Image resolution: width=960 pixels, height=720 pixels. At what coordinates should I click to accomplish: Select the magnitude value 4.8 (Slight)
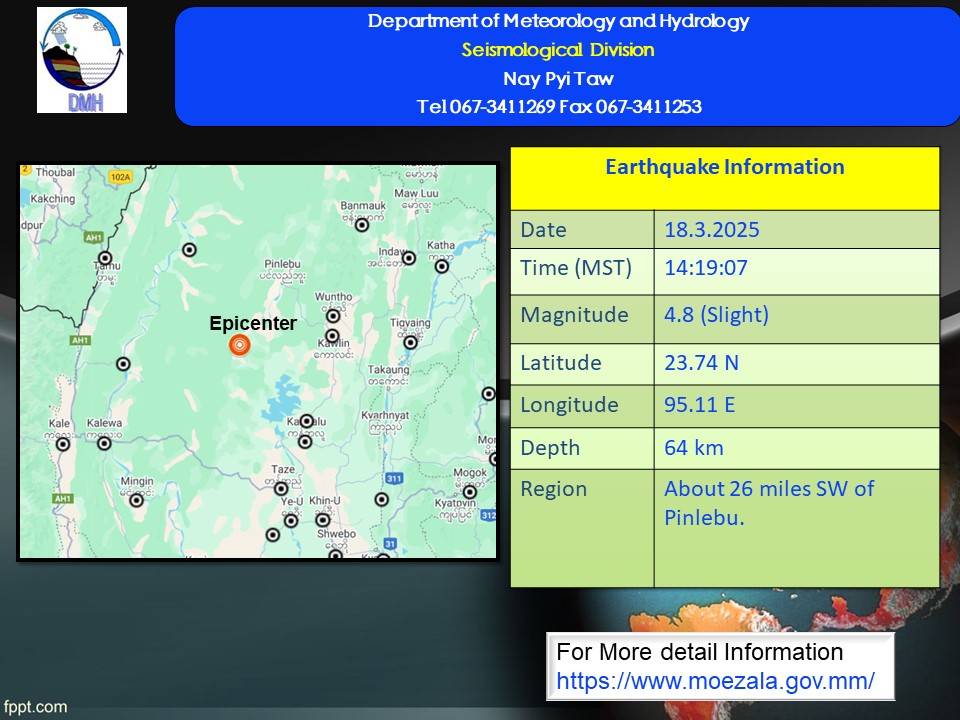click(716, 315)
